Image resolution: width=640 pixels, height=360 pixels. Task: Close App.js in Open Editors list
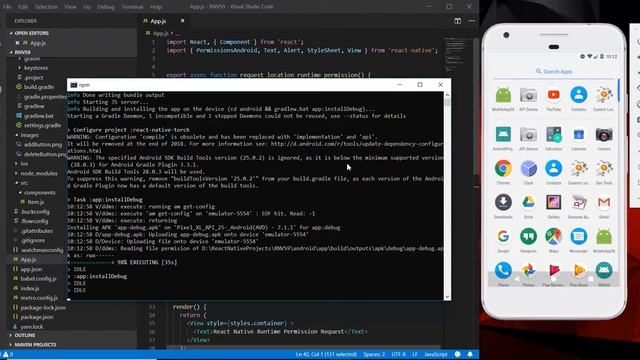(x=17, y=43)
